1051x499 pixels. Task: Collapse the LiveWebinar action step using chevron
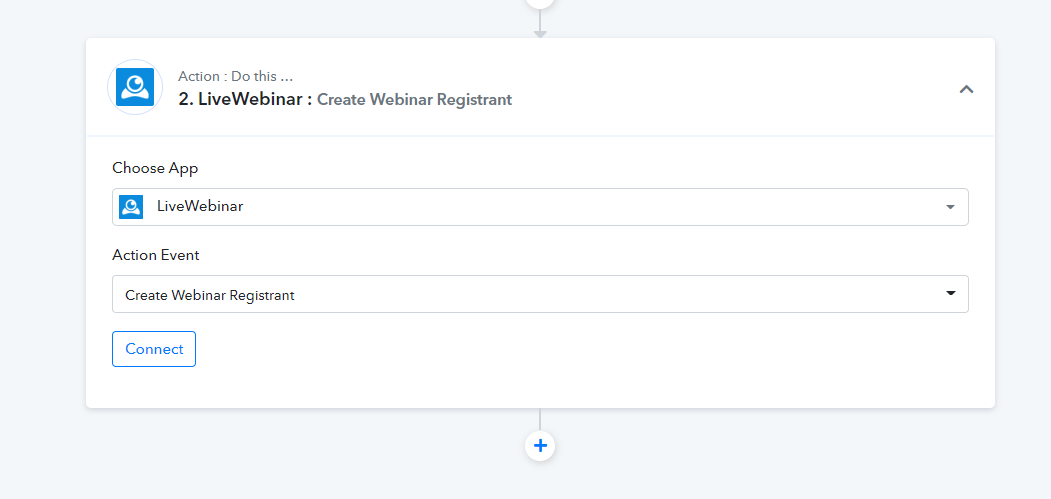[966, 89]
